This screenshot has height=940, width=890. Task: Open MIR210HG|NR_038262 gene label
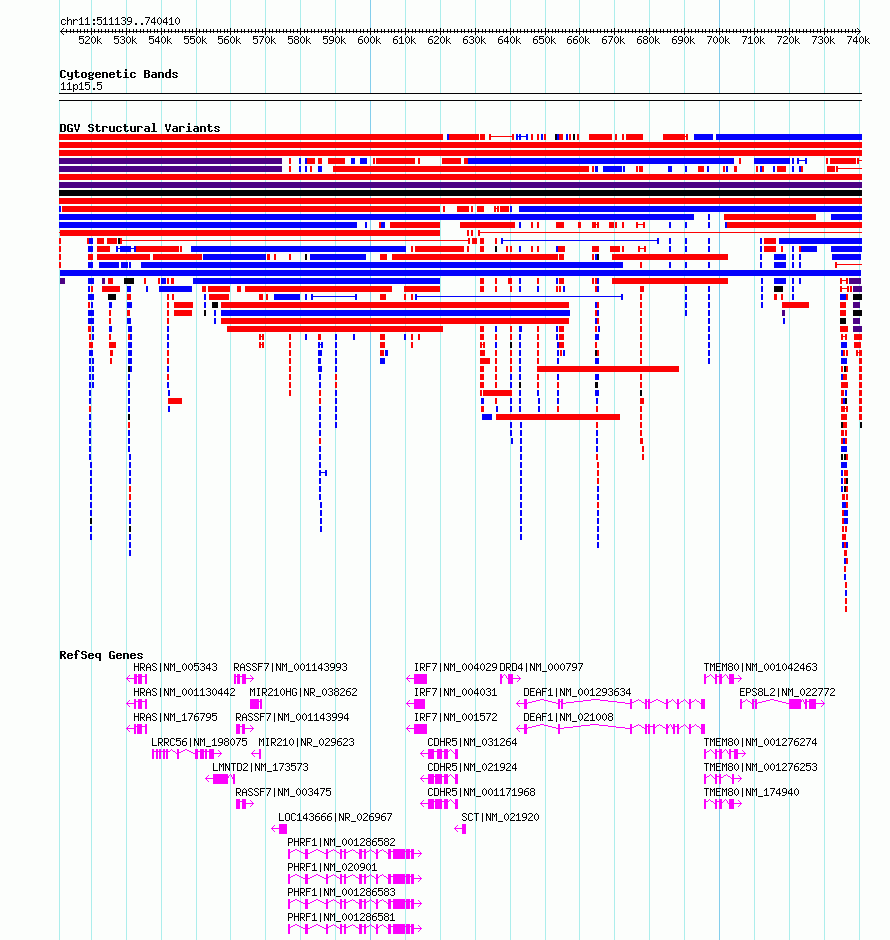pos(303,692)
